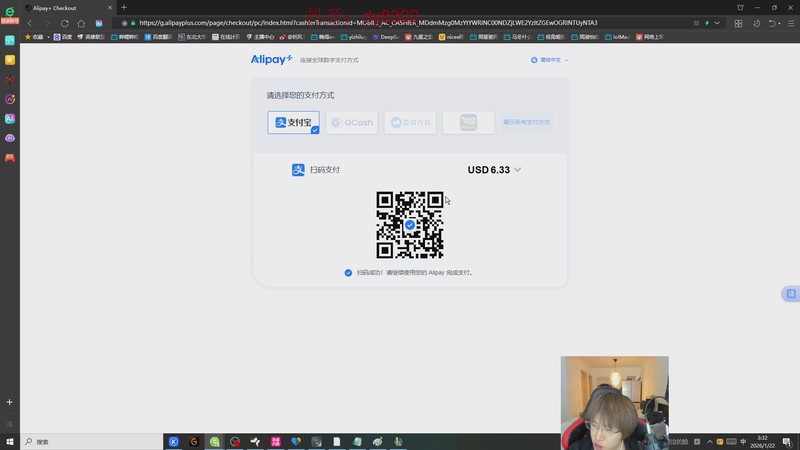800x450 pixels.
Task: Click the QR code icon in address bar
Action: coord(696,23)
